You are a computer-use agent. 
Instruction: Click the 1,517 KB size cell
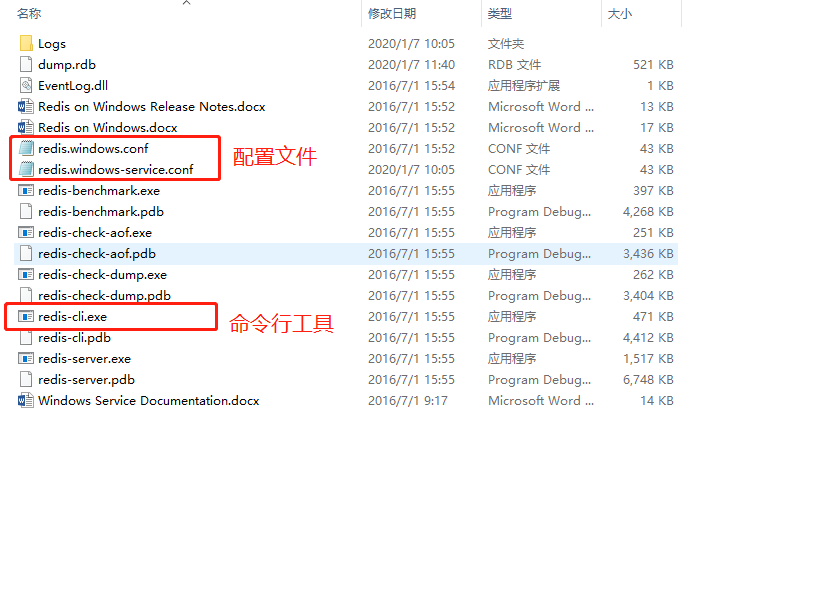pos(649,359)
